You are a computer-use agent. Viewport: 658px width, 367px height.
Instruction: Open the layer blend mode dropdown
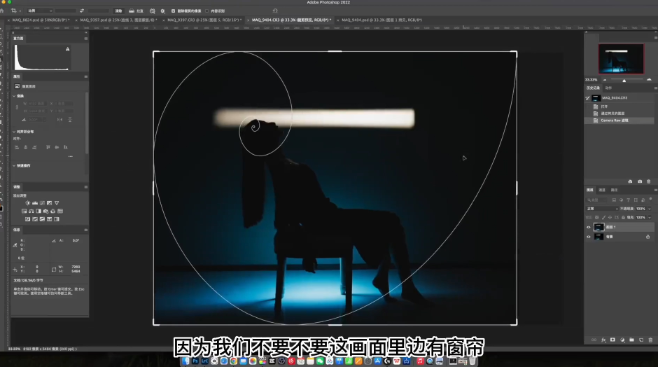(603, 208)
